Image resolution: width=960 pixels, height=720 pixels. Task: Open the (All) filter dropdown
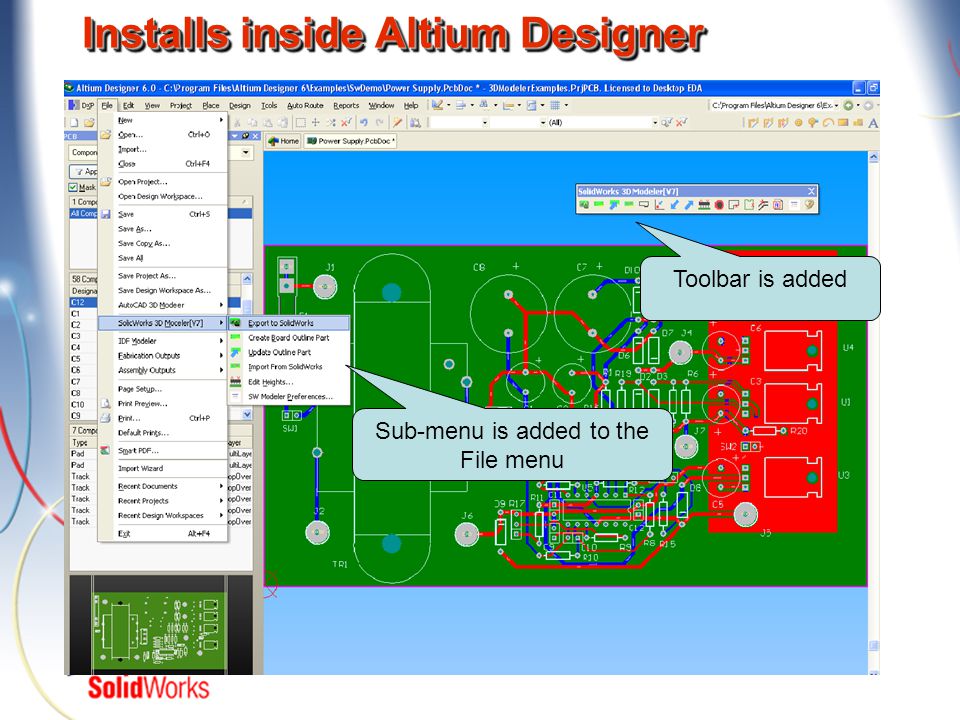[x=655, y=122]
